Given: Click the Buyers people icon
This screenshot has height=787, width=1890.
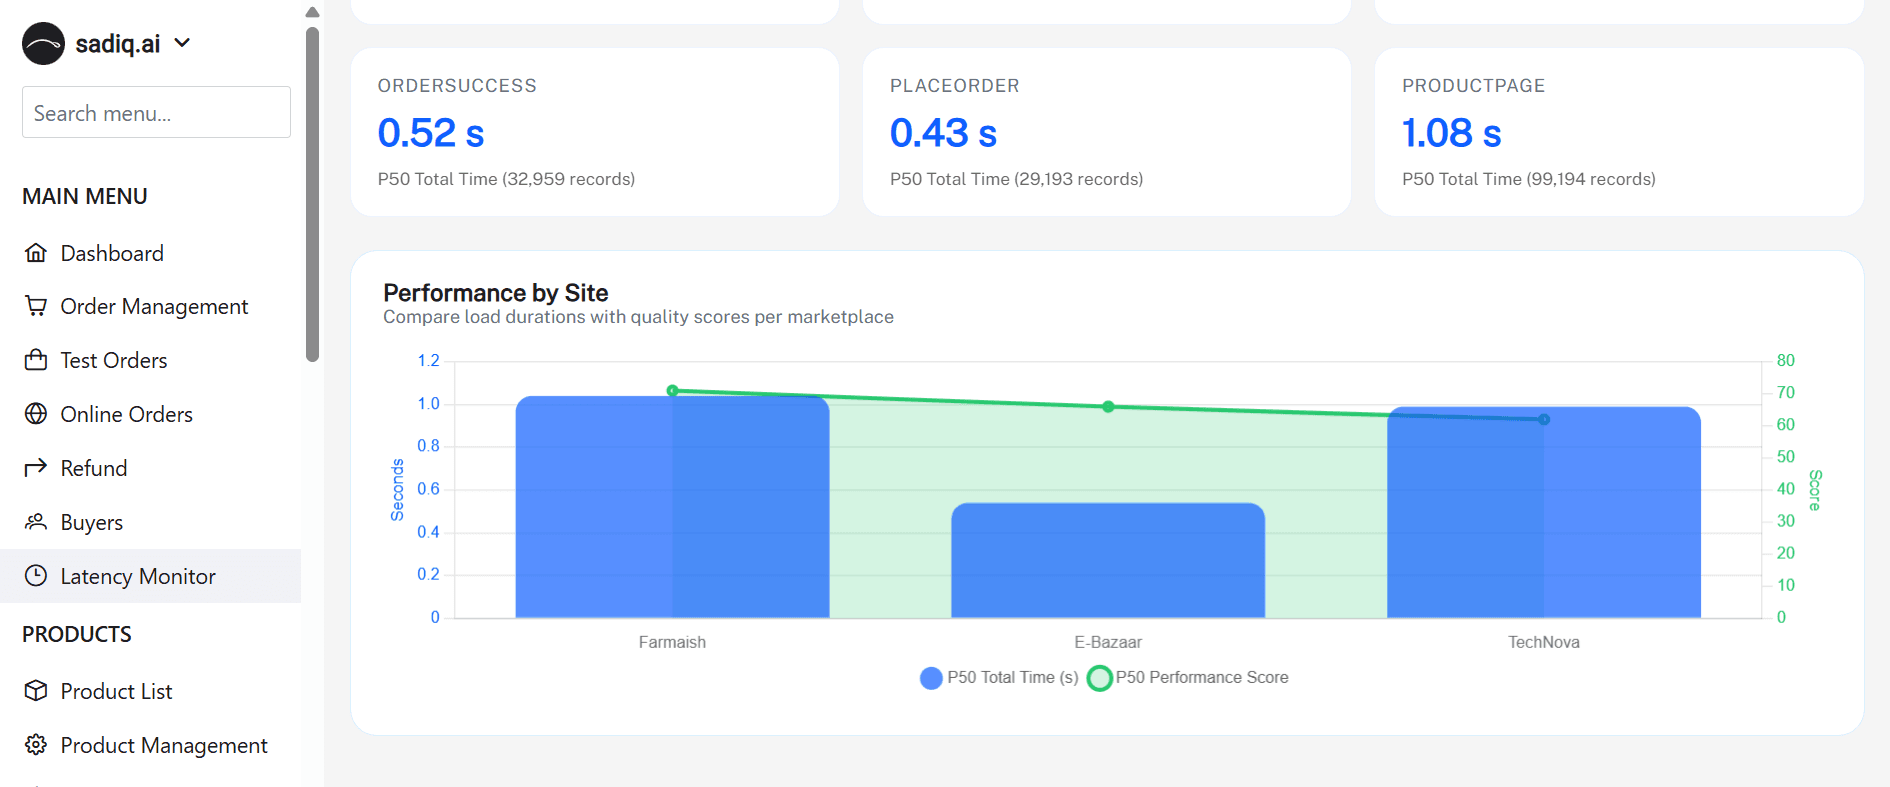Looking at the screenshot, I should (x=36, y=522).
